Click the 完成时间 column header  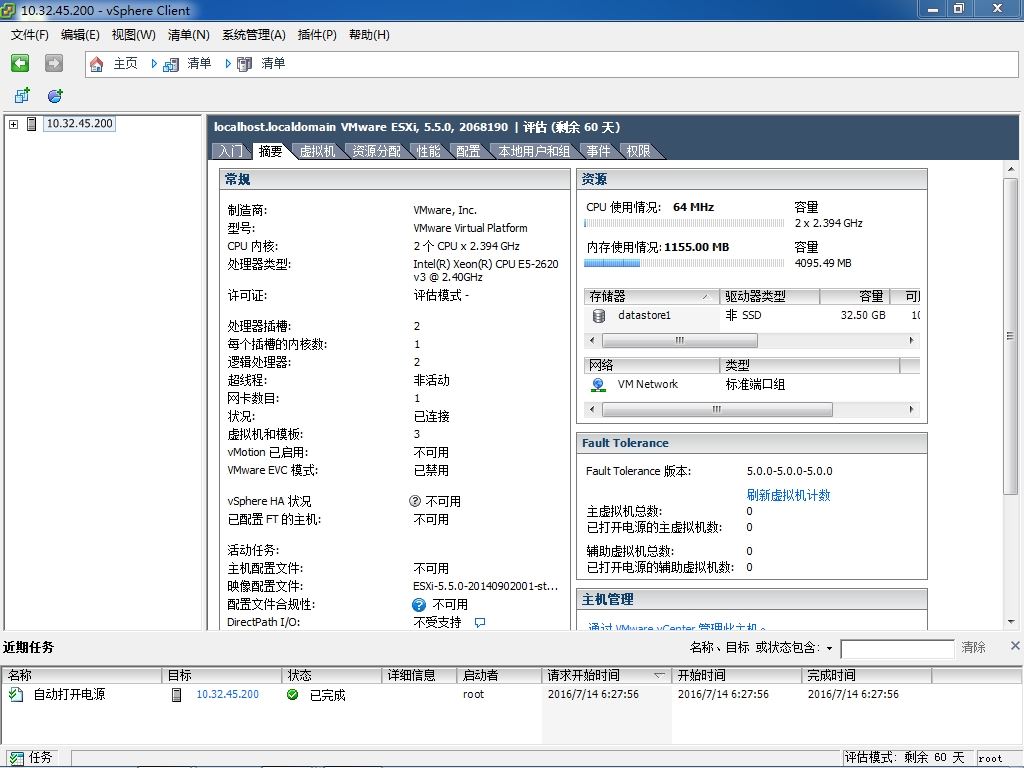tap(866, 675)
